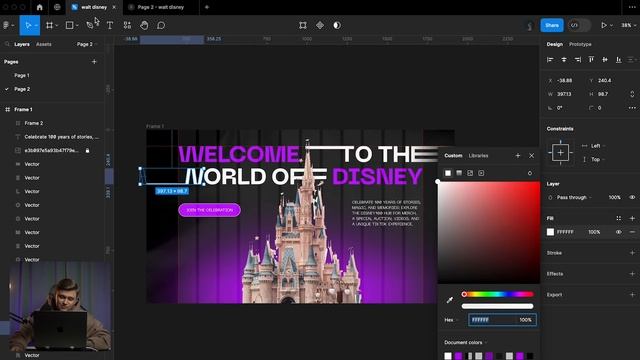Screen dimensions: 640x360
Task: Align selection left
Action: click(550, 60)
